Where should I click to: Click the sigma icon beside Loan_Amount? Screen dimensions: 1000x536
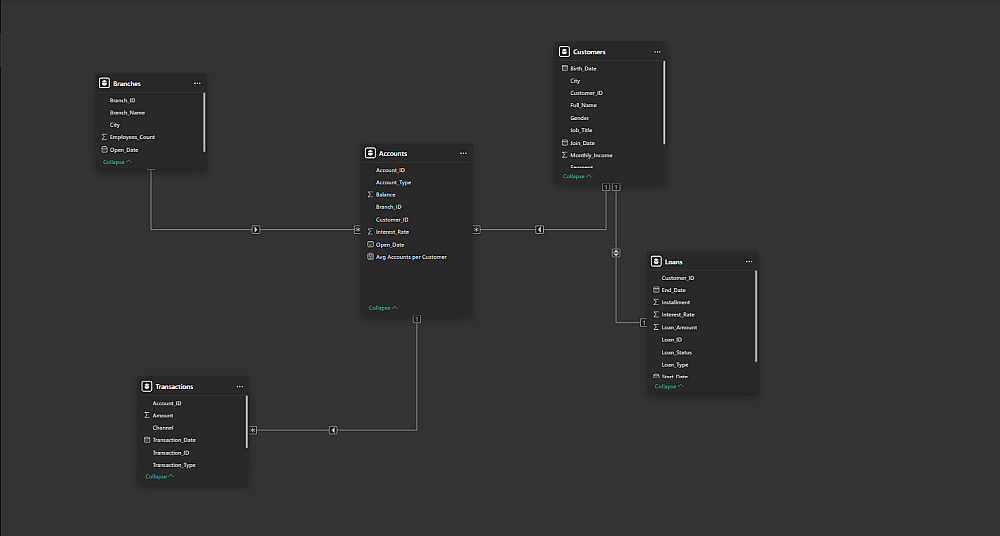pyautogui.click(x=656, y=327)
